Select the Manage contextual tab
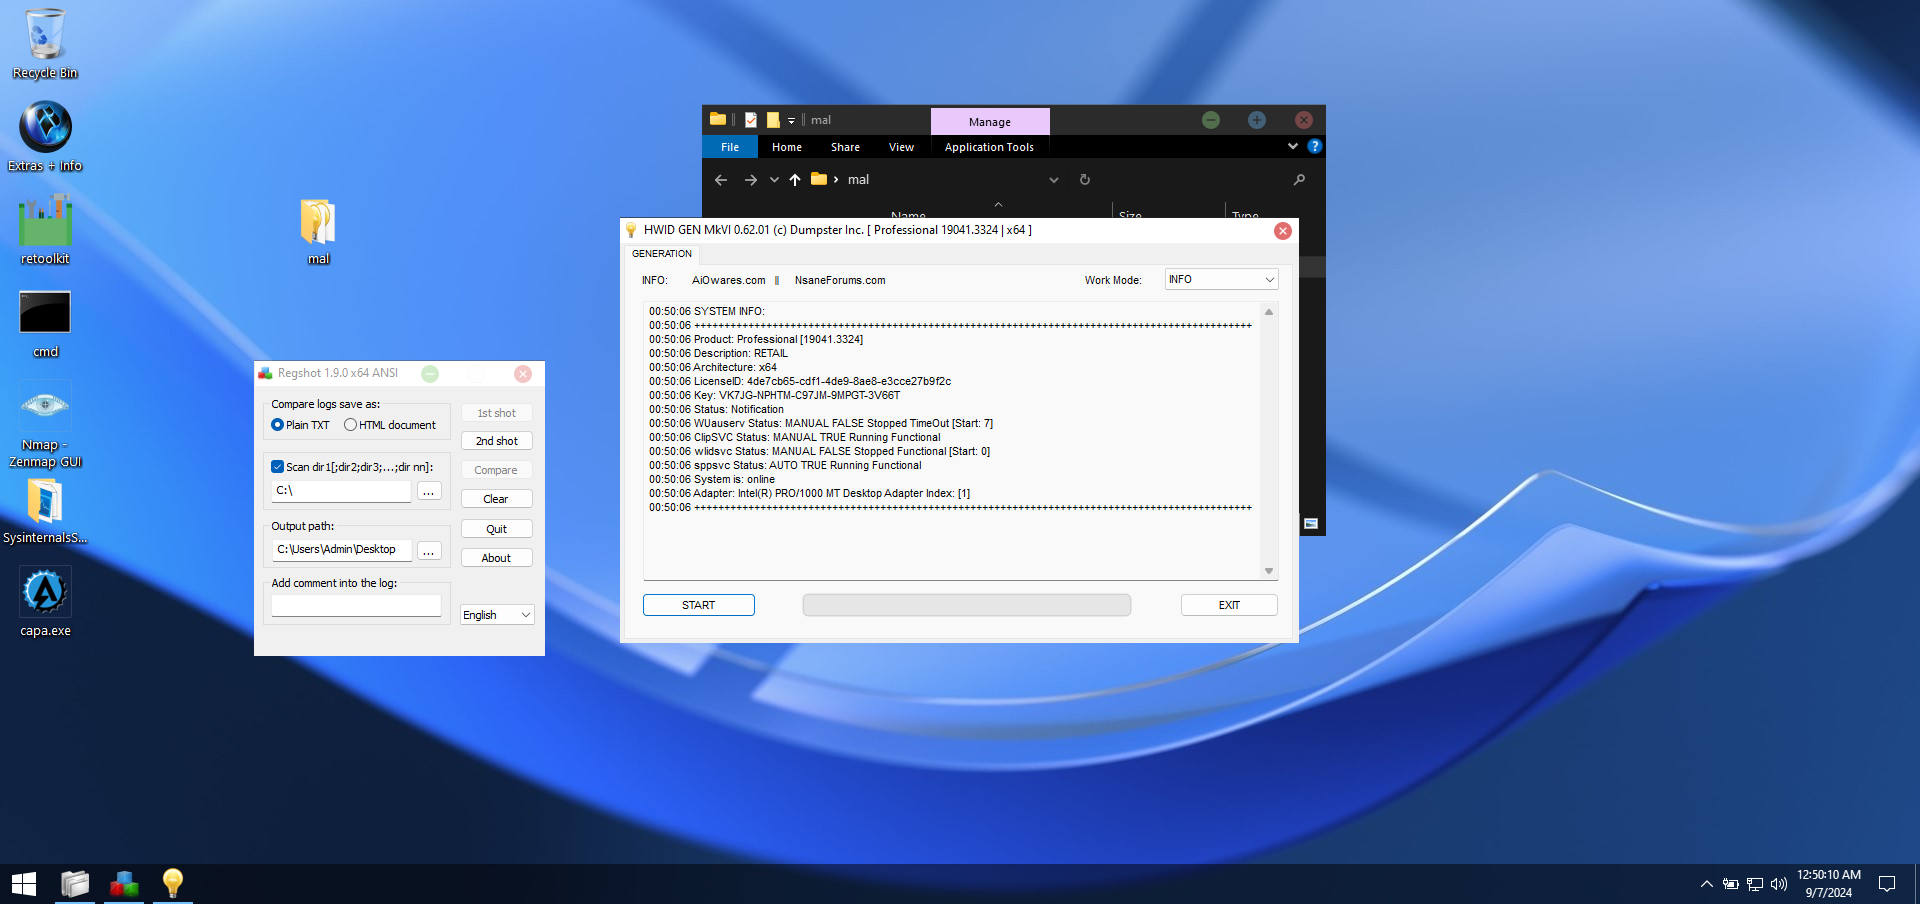 click(x=990, y=122)
